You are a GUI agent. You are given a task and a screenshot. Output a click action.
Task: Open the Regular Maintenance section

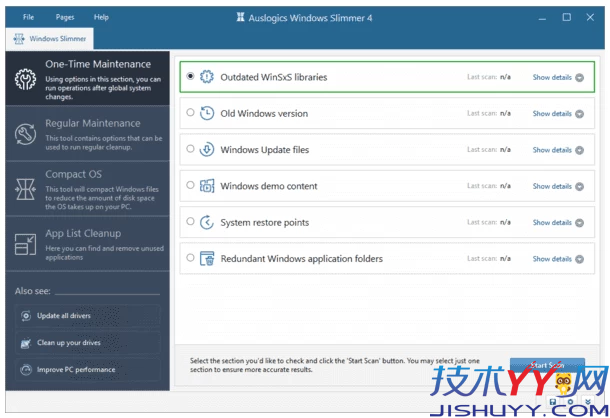(x=88, y=133)
